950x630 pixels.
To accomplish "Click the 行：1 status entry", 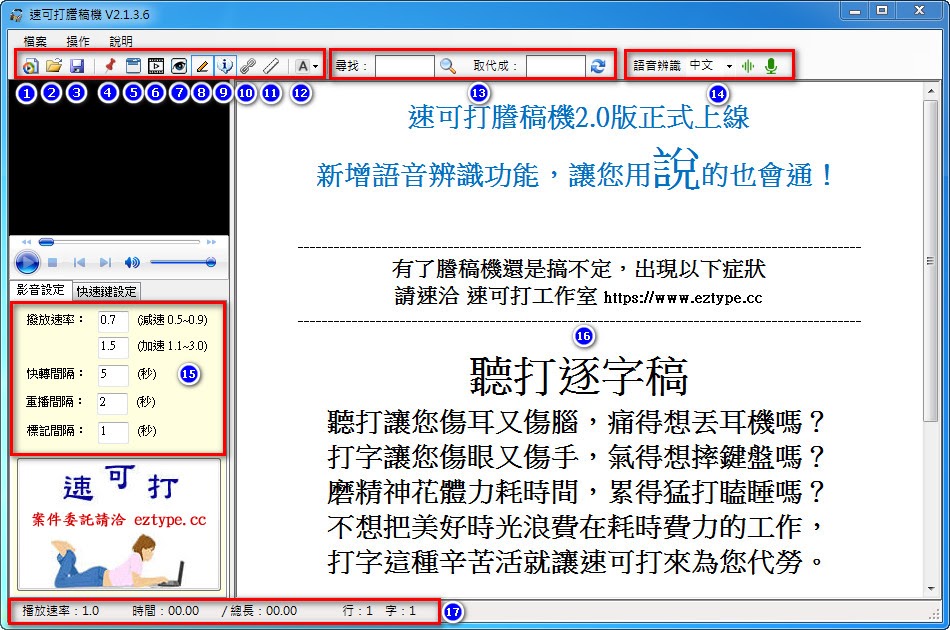I will (x=357, y=611).
